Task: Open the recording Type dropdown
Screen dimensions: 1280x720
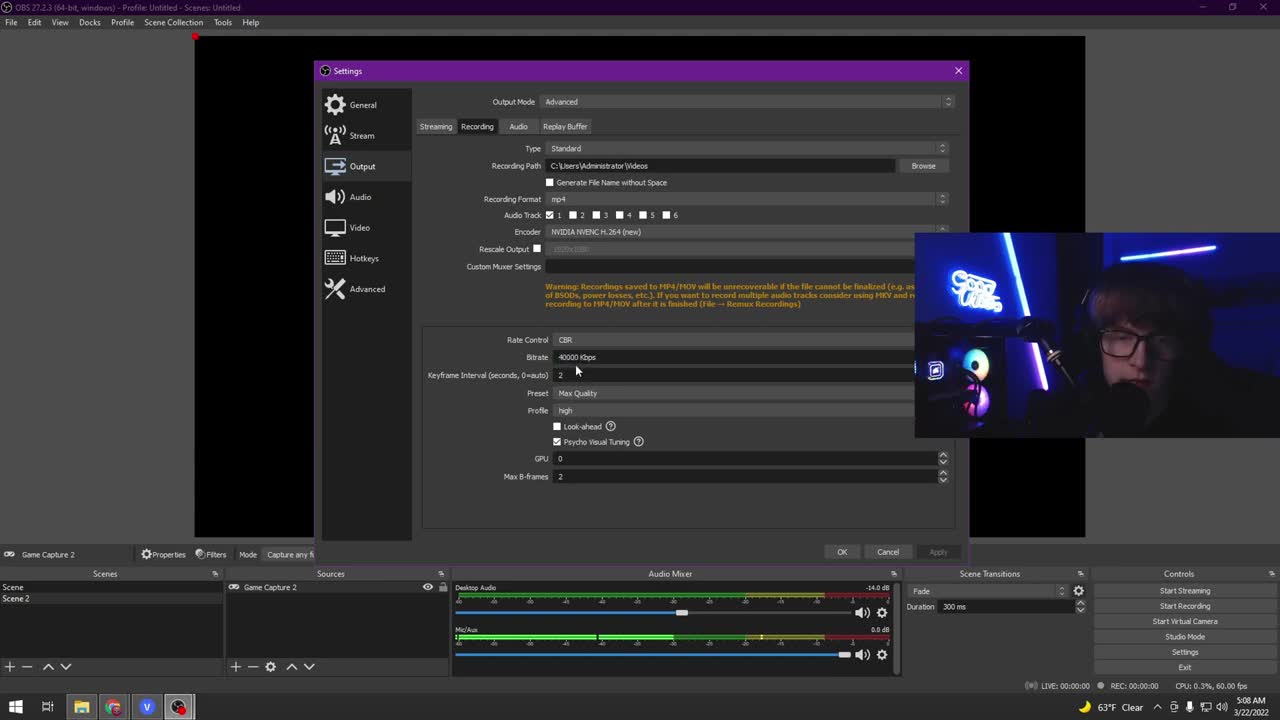Action: point(746,149)
